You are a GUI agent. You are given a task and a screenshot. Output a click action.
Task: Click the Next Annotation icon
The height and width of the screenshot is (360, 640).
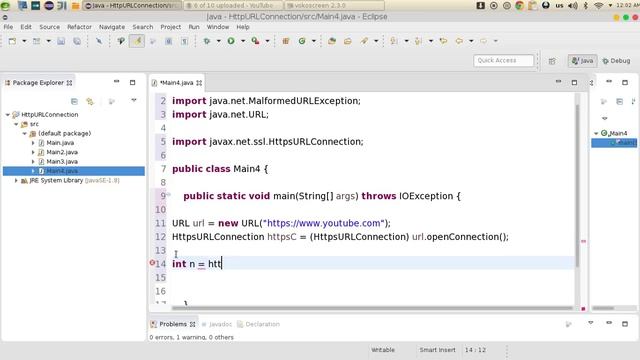point(394,41)
